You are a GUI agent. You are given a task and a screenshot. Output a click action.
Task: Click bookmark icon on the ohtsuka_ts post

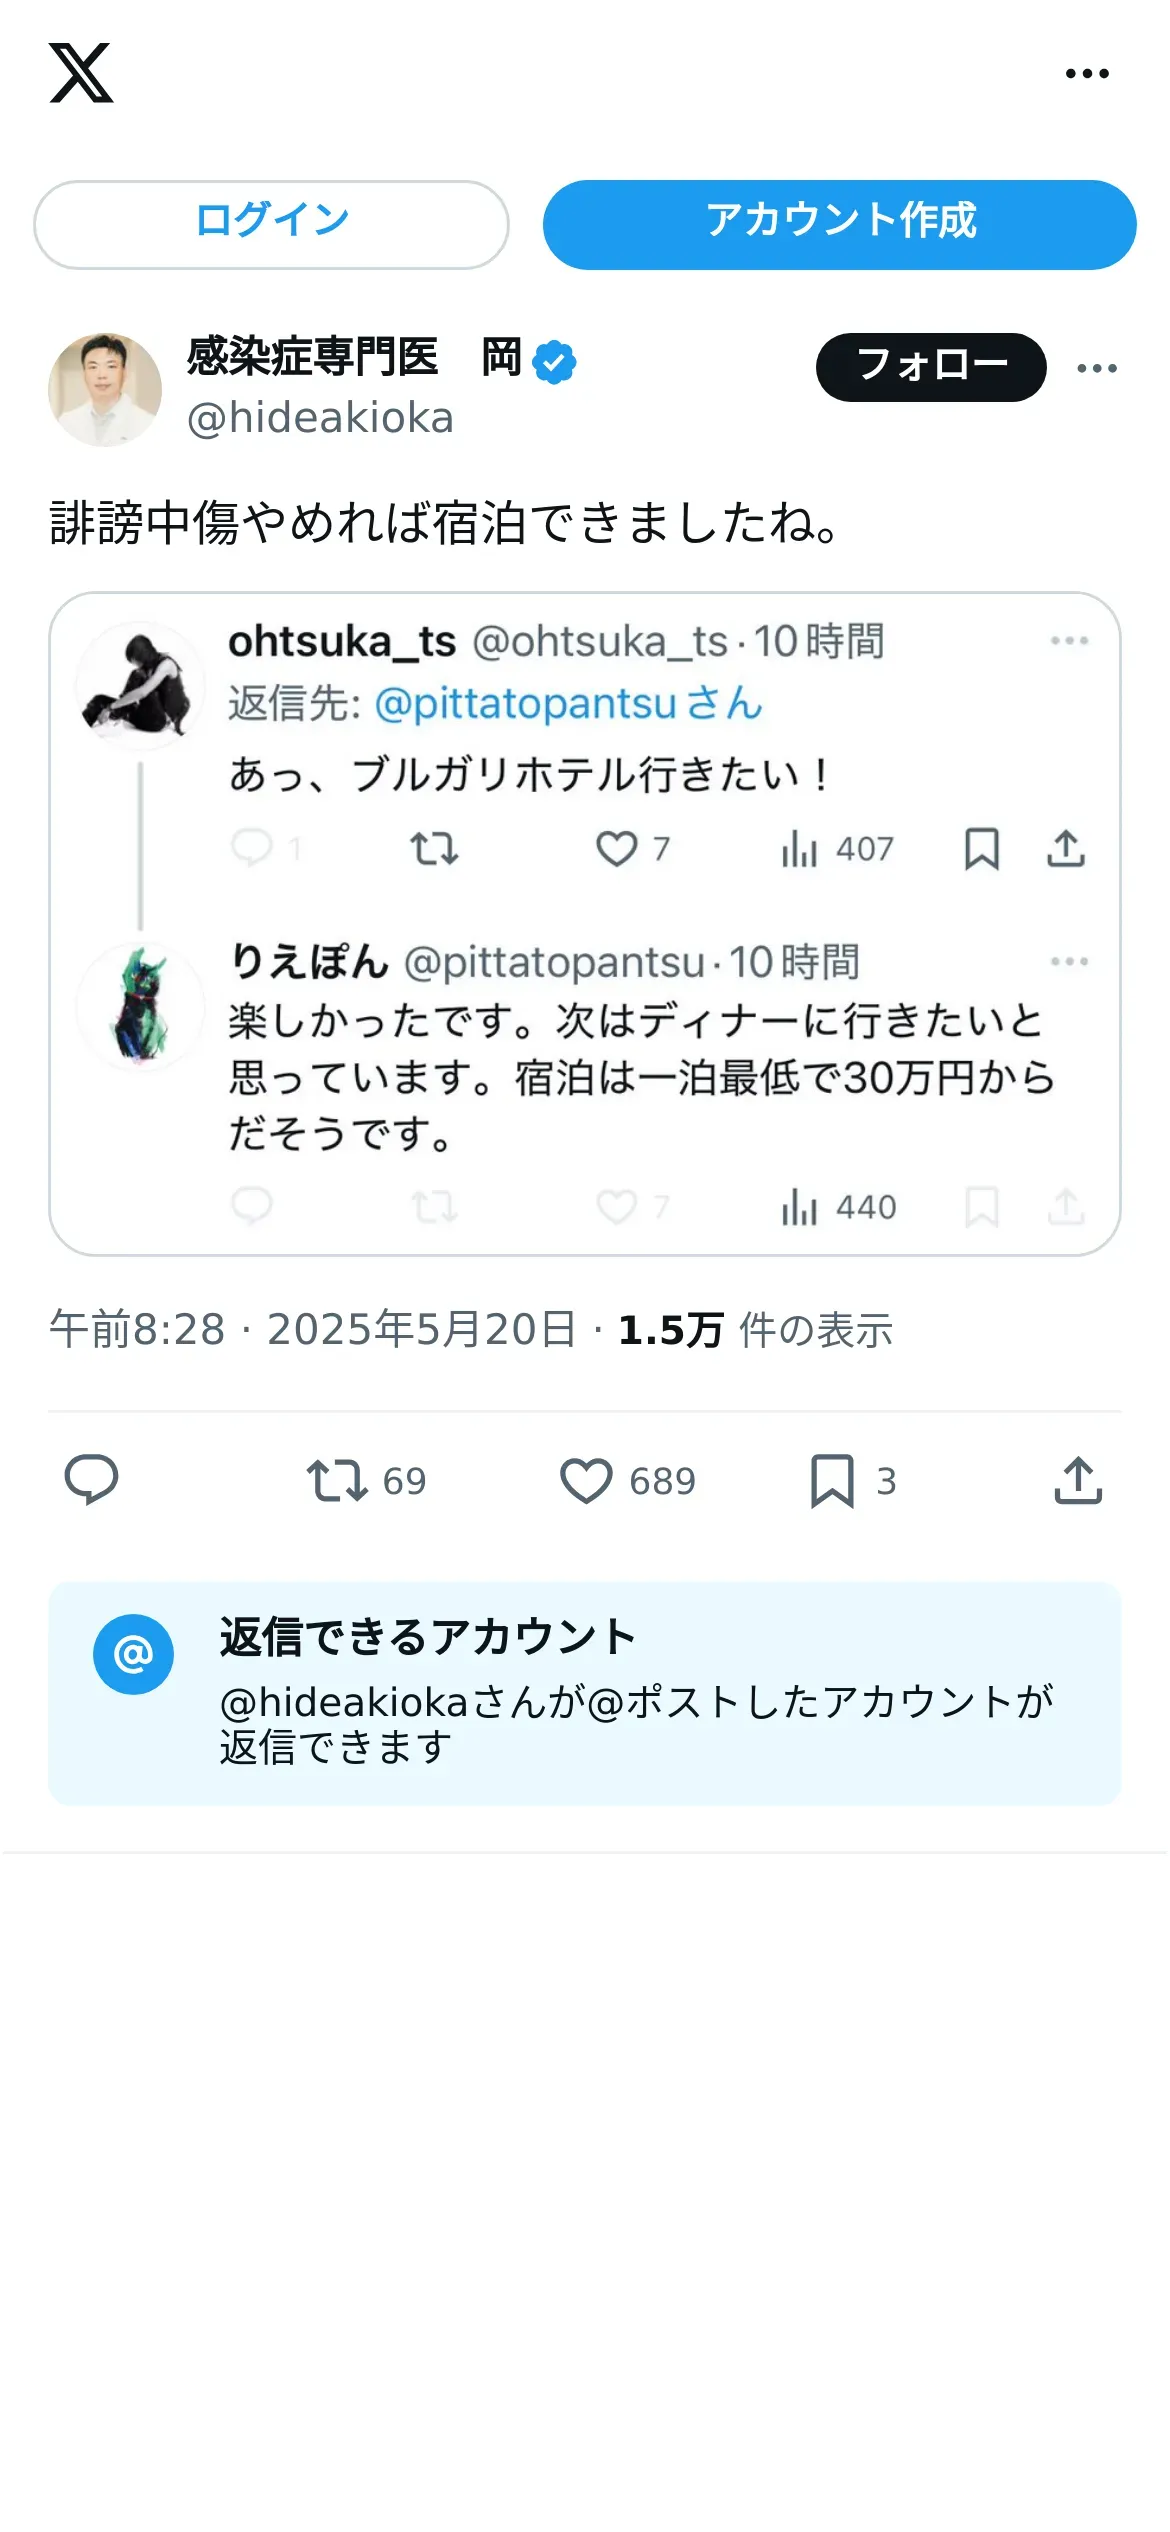pyautogui.click(x=982, y=849)
